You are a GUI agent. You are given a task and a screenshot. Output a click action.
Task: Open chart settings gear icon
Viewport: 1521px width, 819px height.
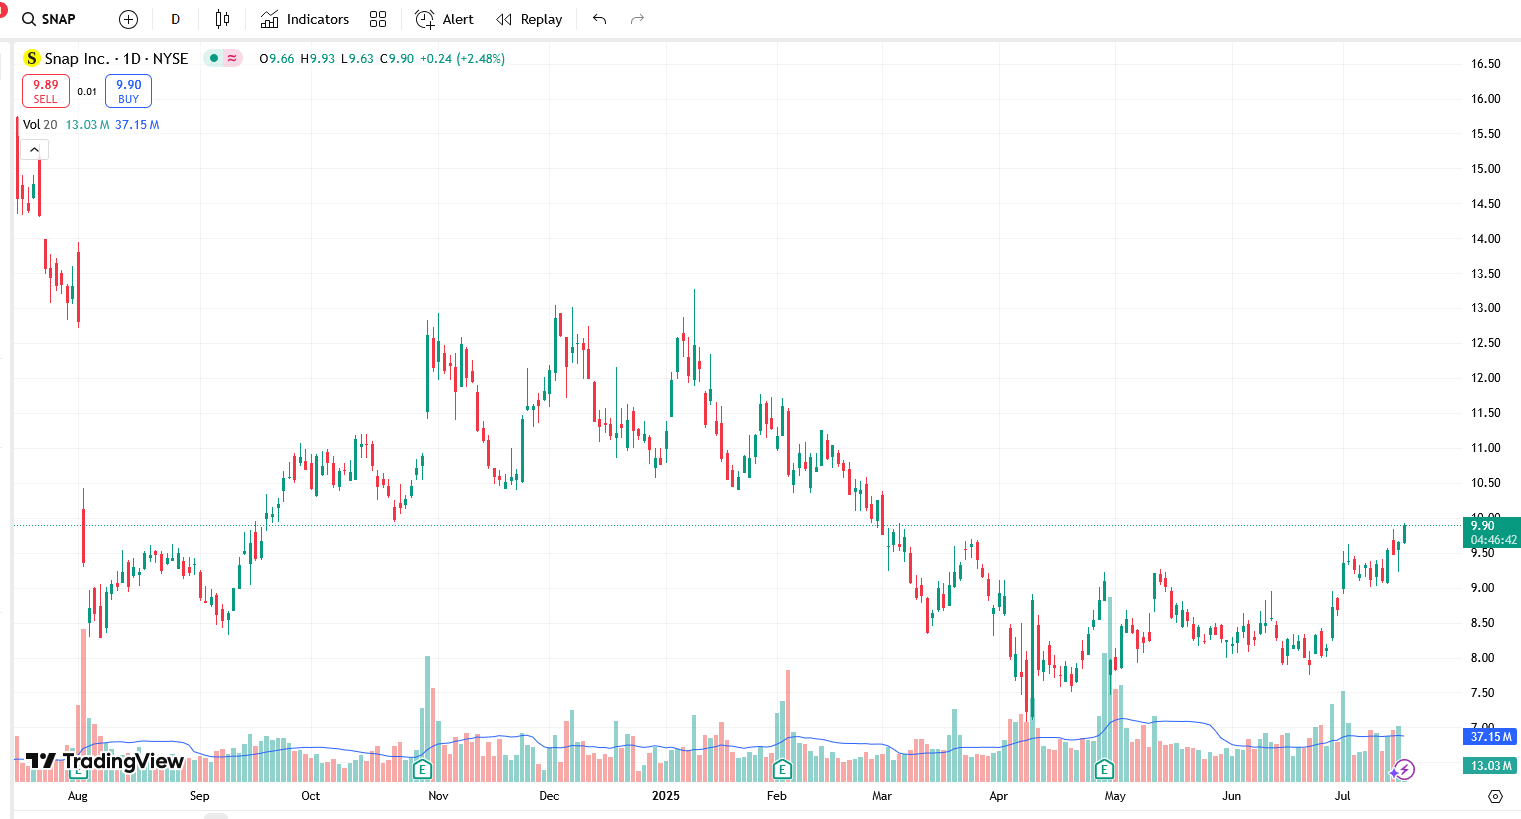[x=1495, y=796]
